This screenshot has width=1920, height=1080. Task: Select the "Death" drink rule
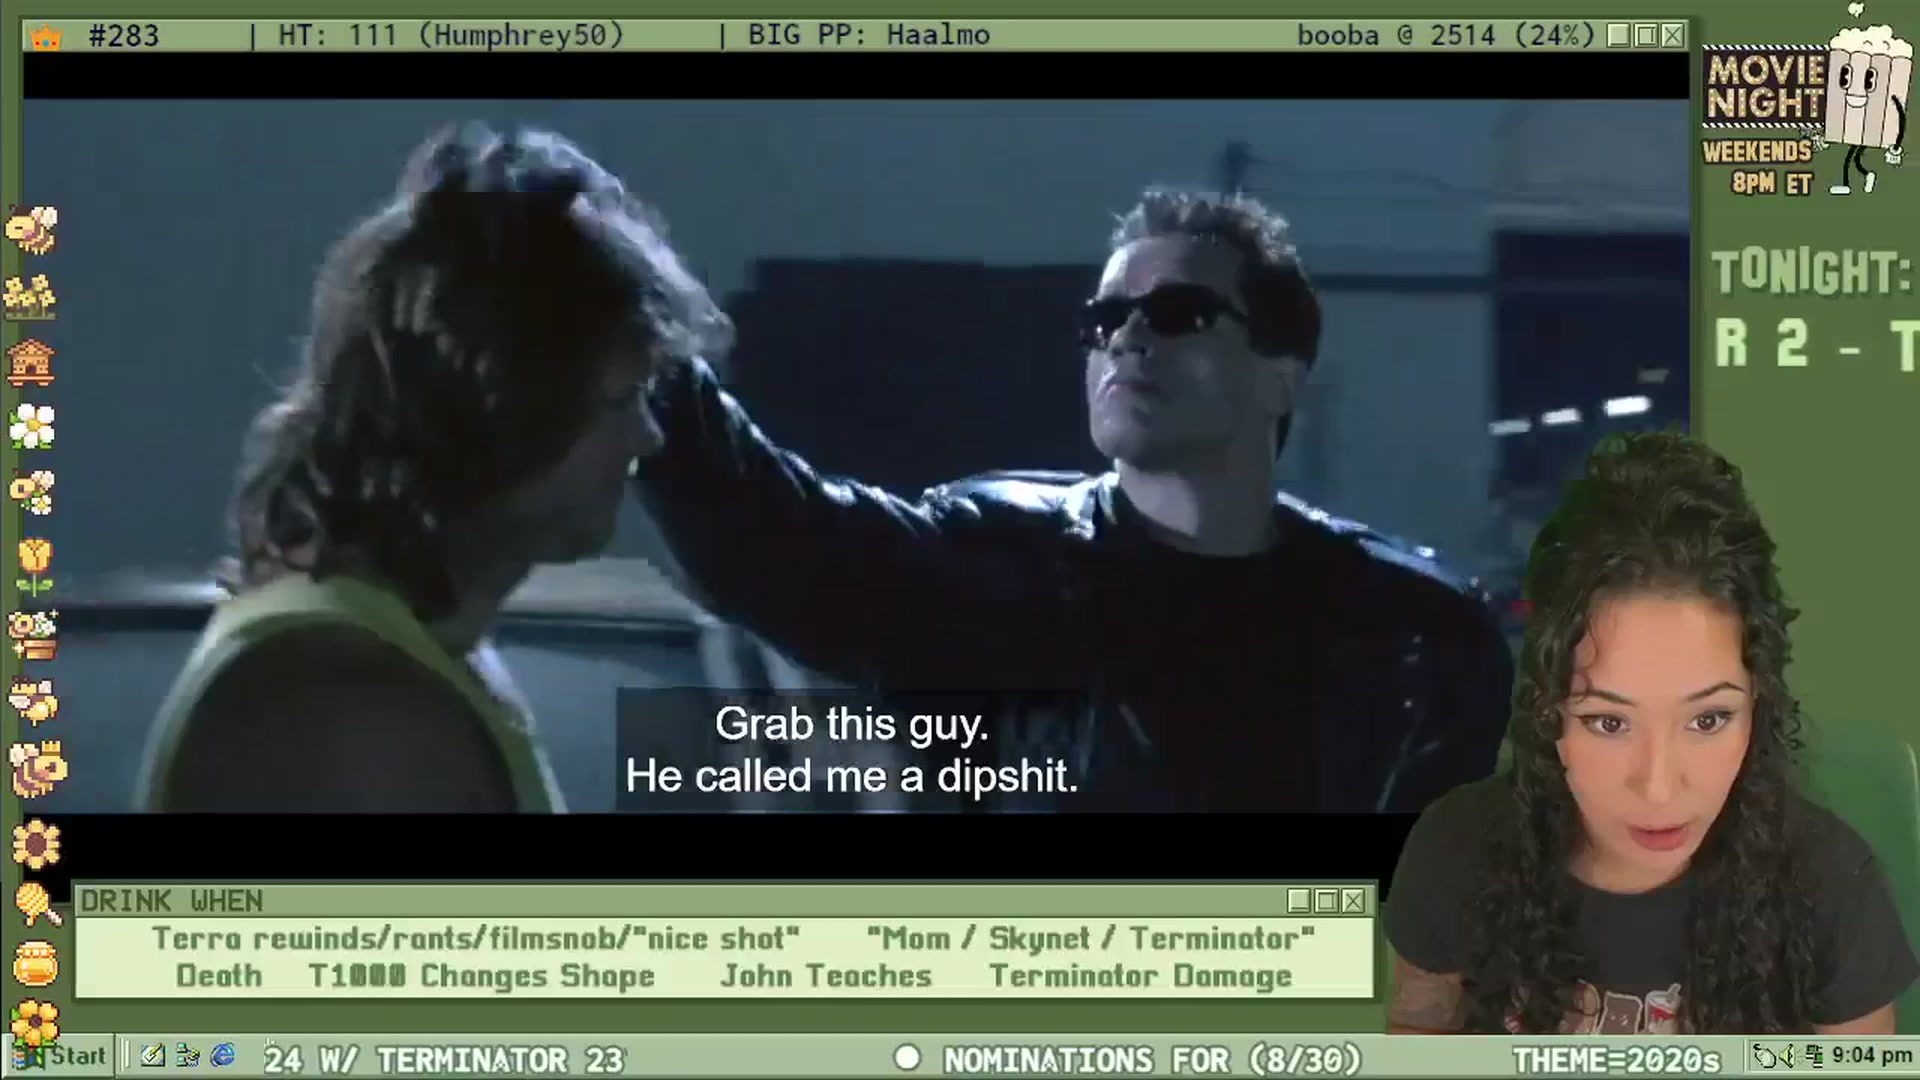219,976
